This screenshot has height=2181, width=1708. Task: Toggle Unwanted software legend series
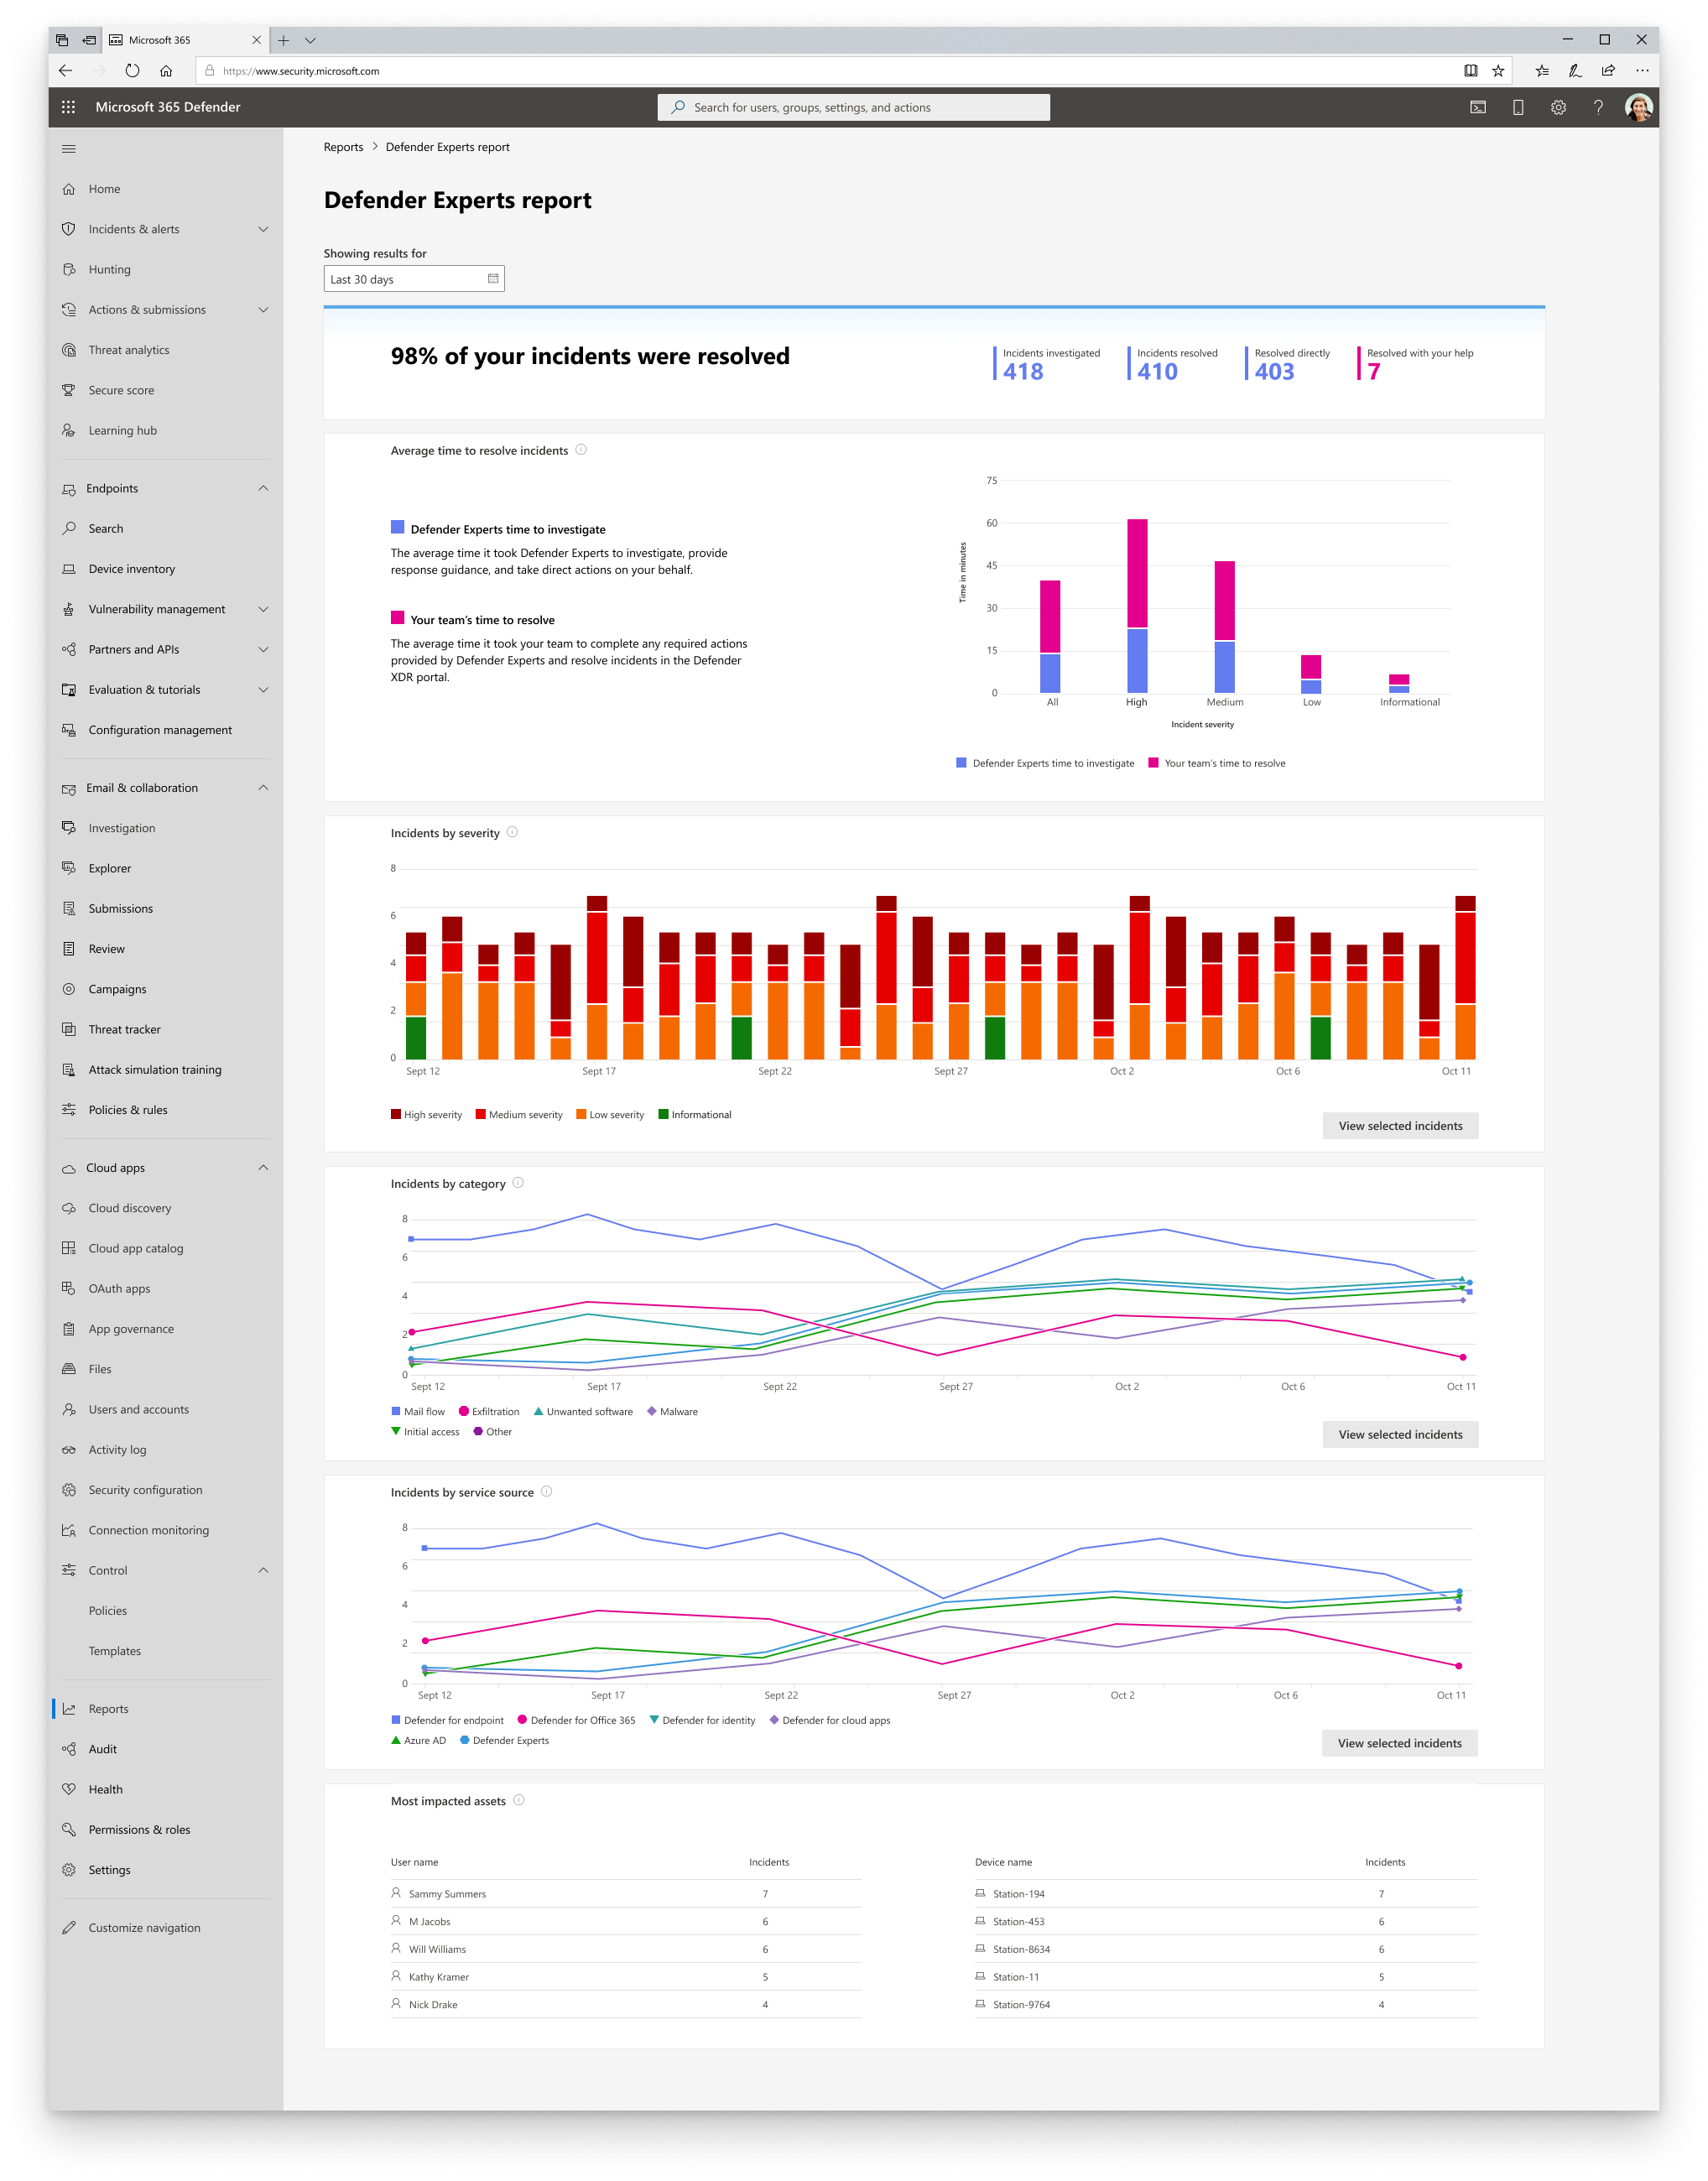coord(583,1411)
